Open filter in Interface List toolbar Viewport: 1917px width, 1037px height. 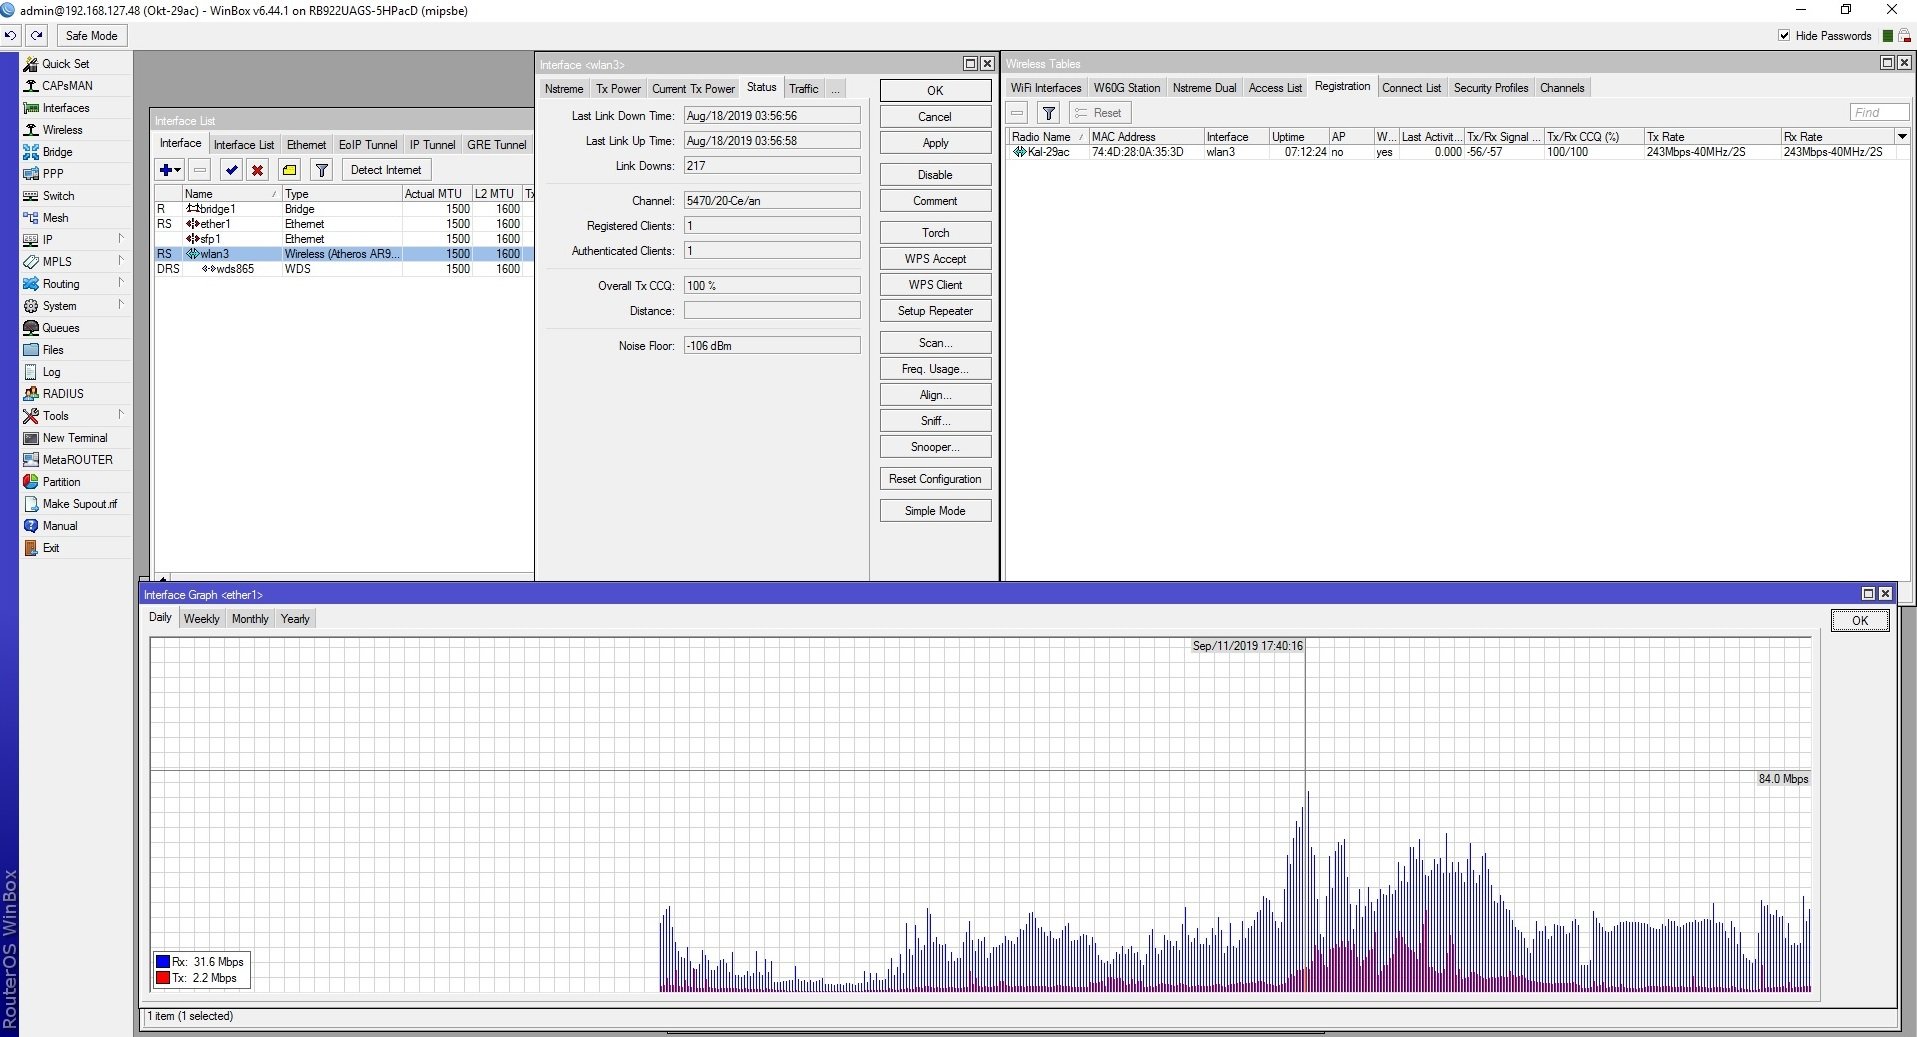point(322,170)
